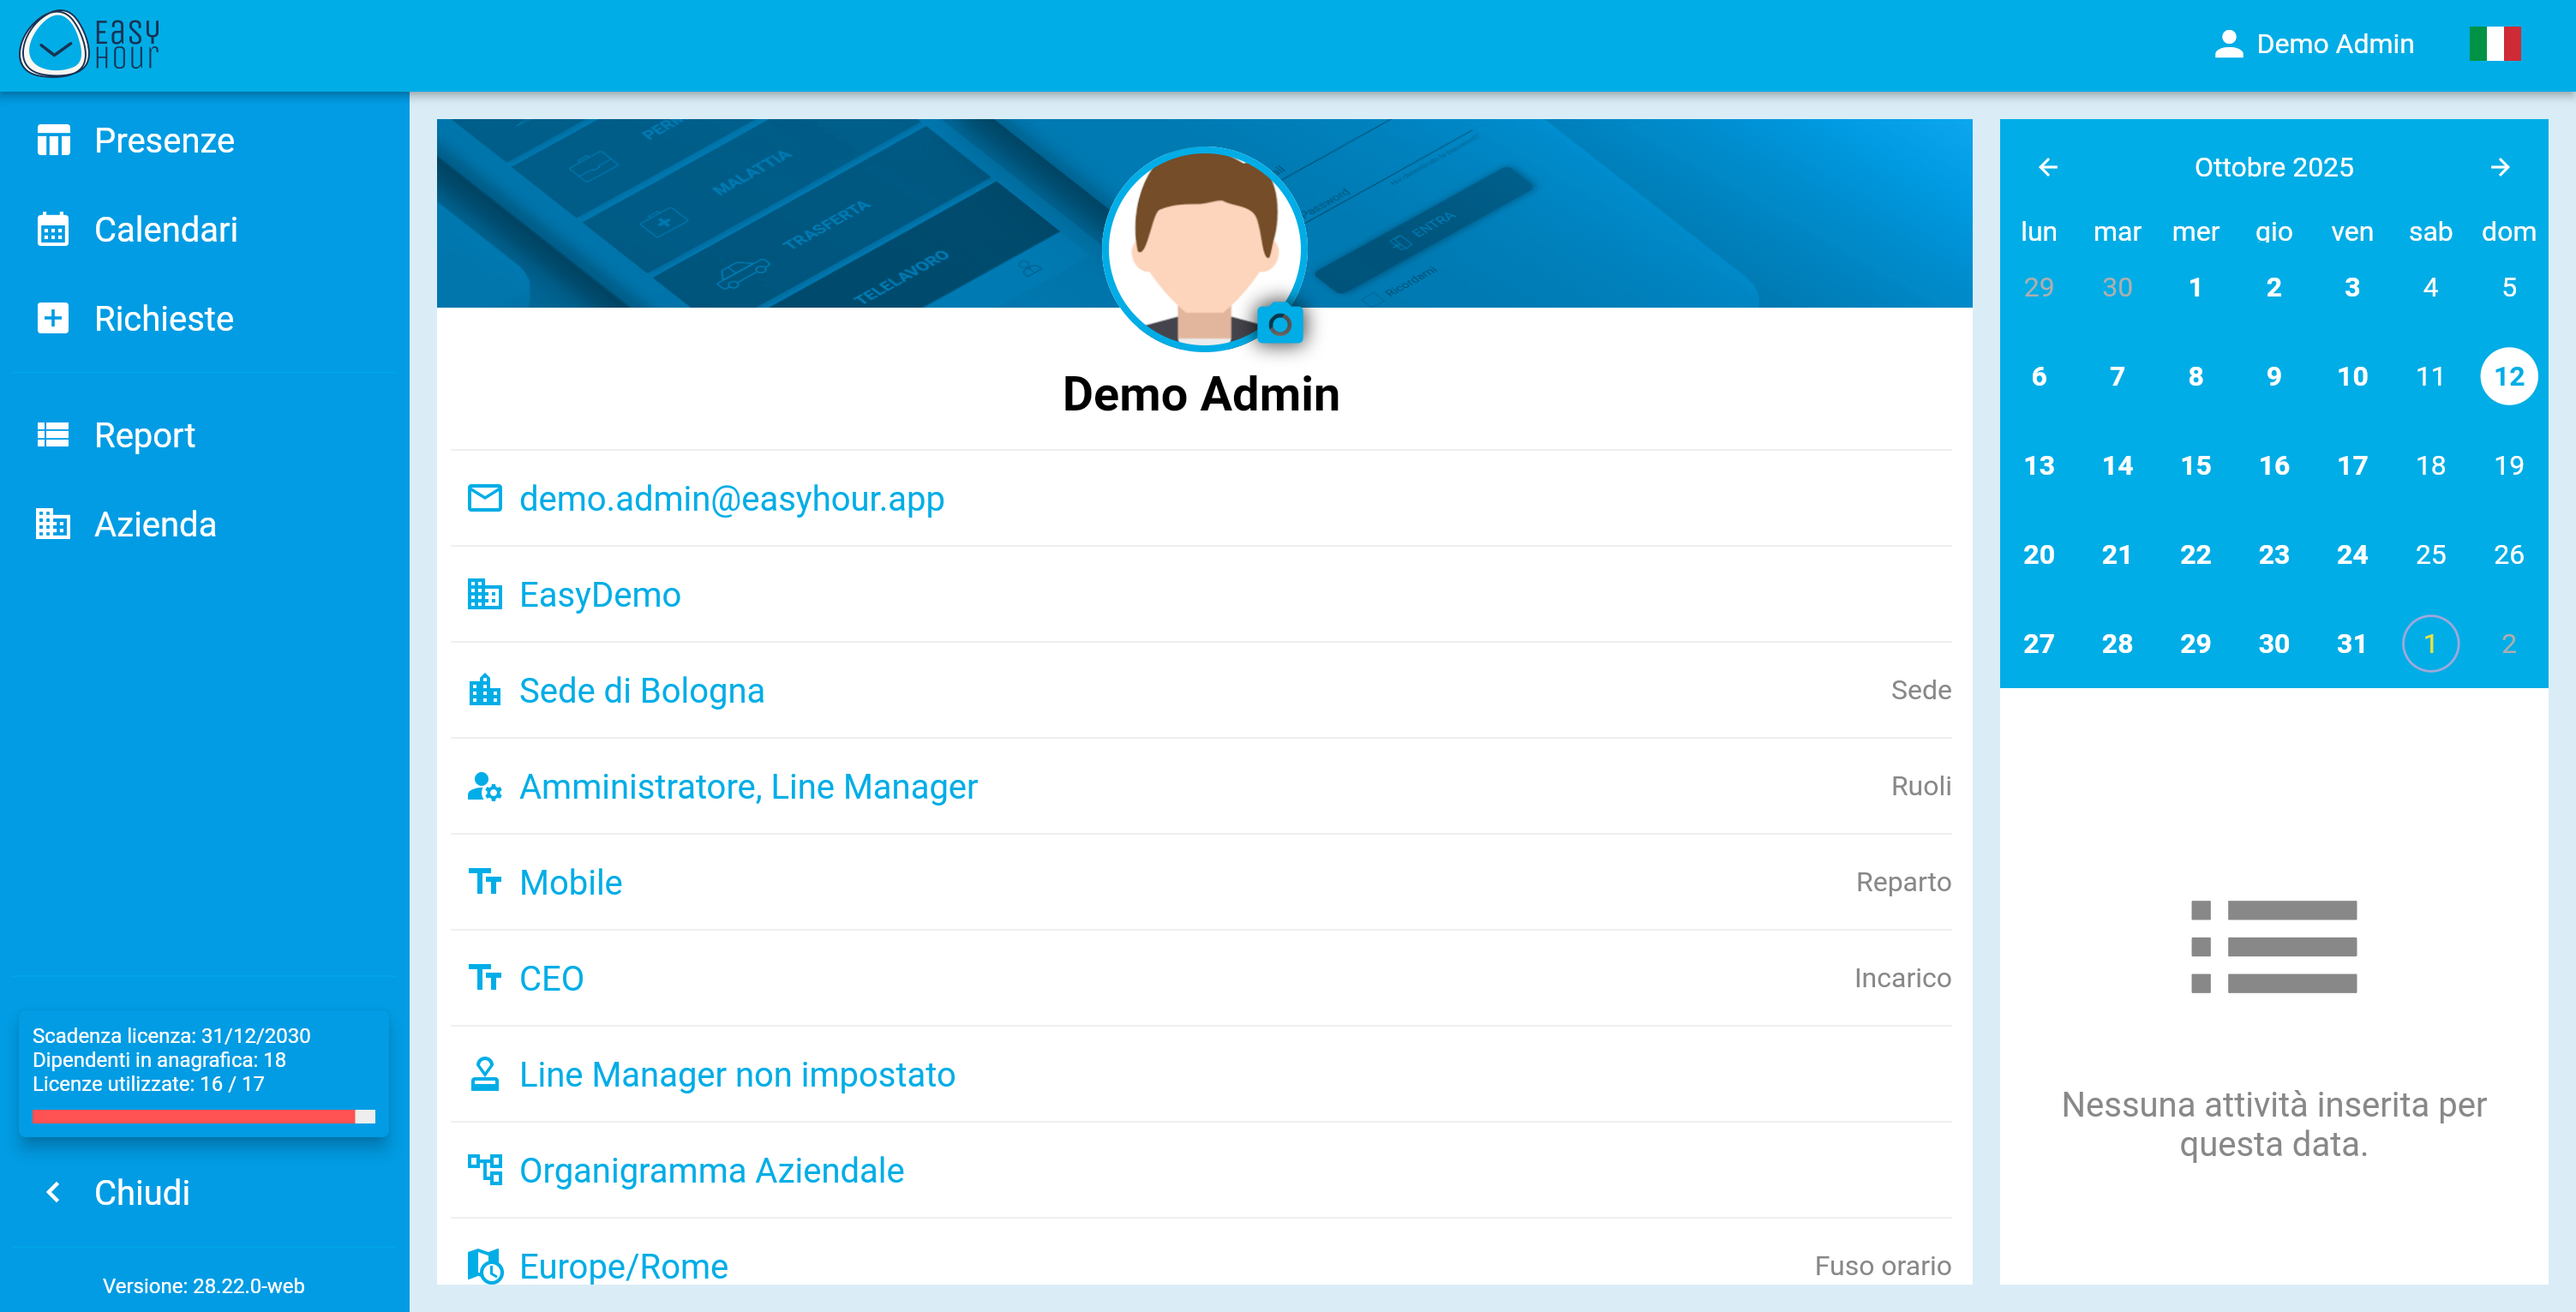
Task: Go to previous month in calendar
Action: point(2047,167)
